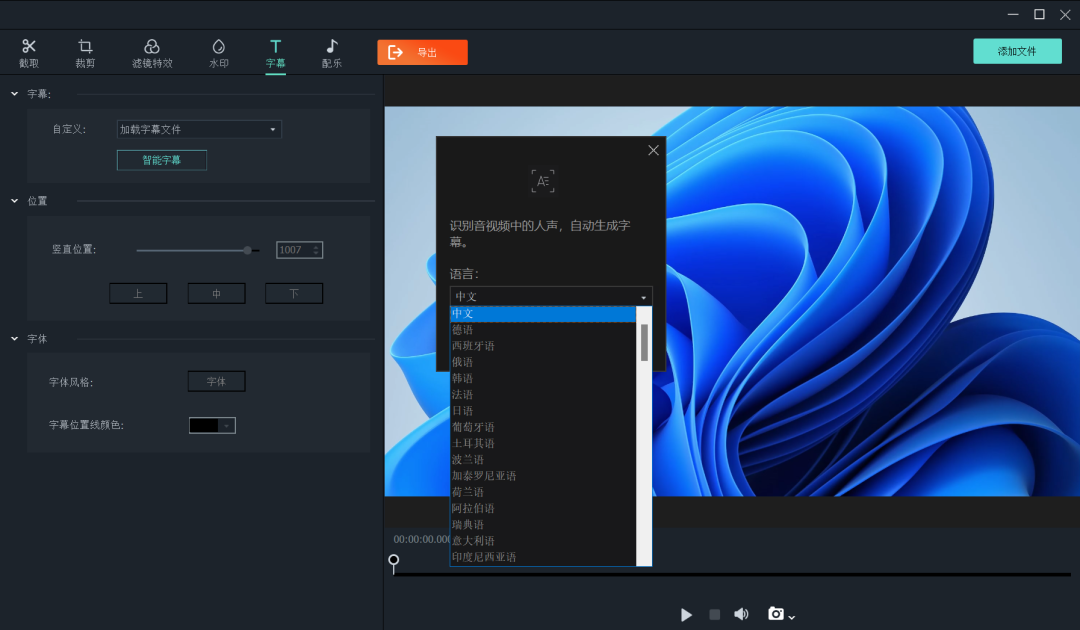Viewport: 1080px width, 630px height.
Task: Stop the video playback
Action: pos(714,614)
